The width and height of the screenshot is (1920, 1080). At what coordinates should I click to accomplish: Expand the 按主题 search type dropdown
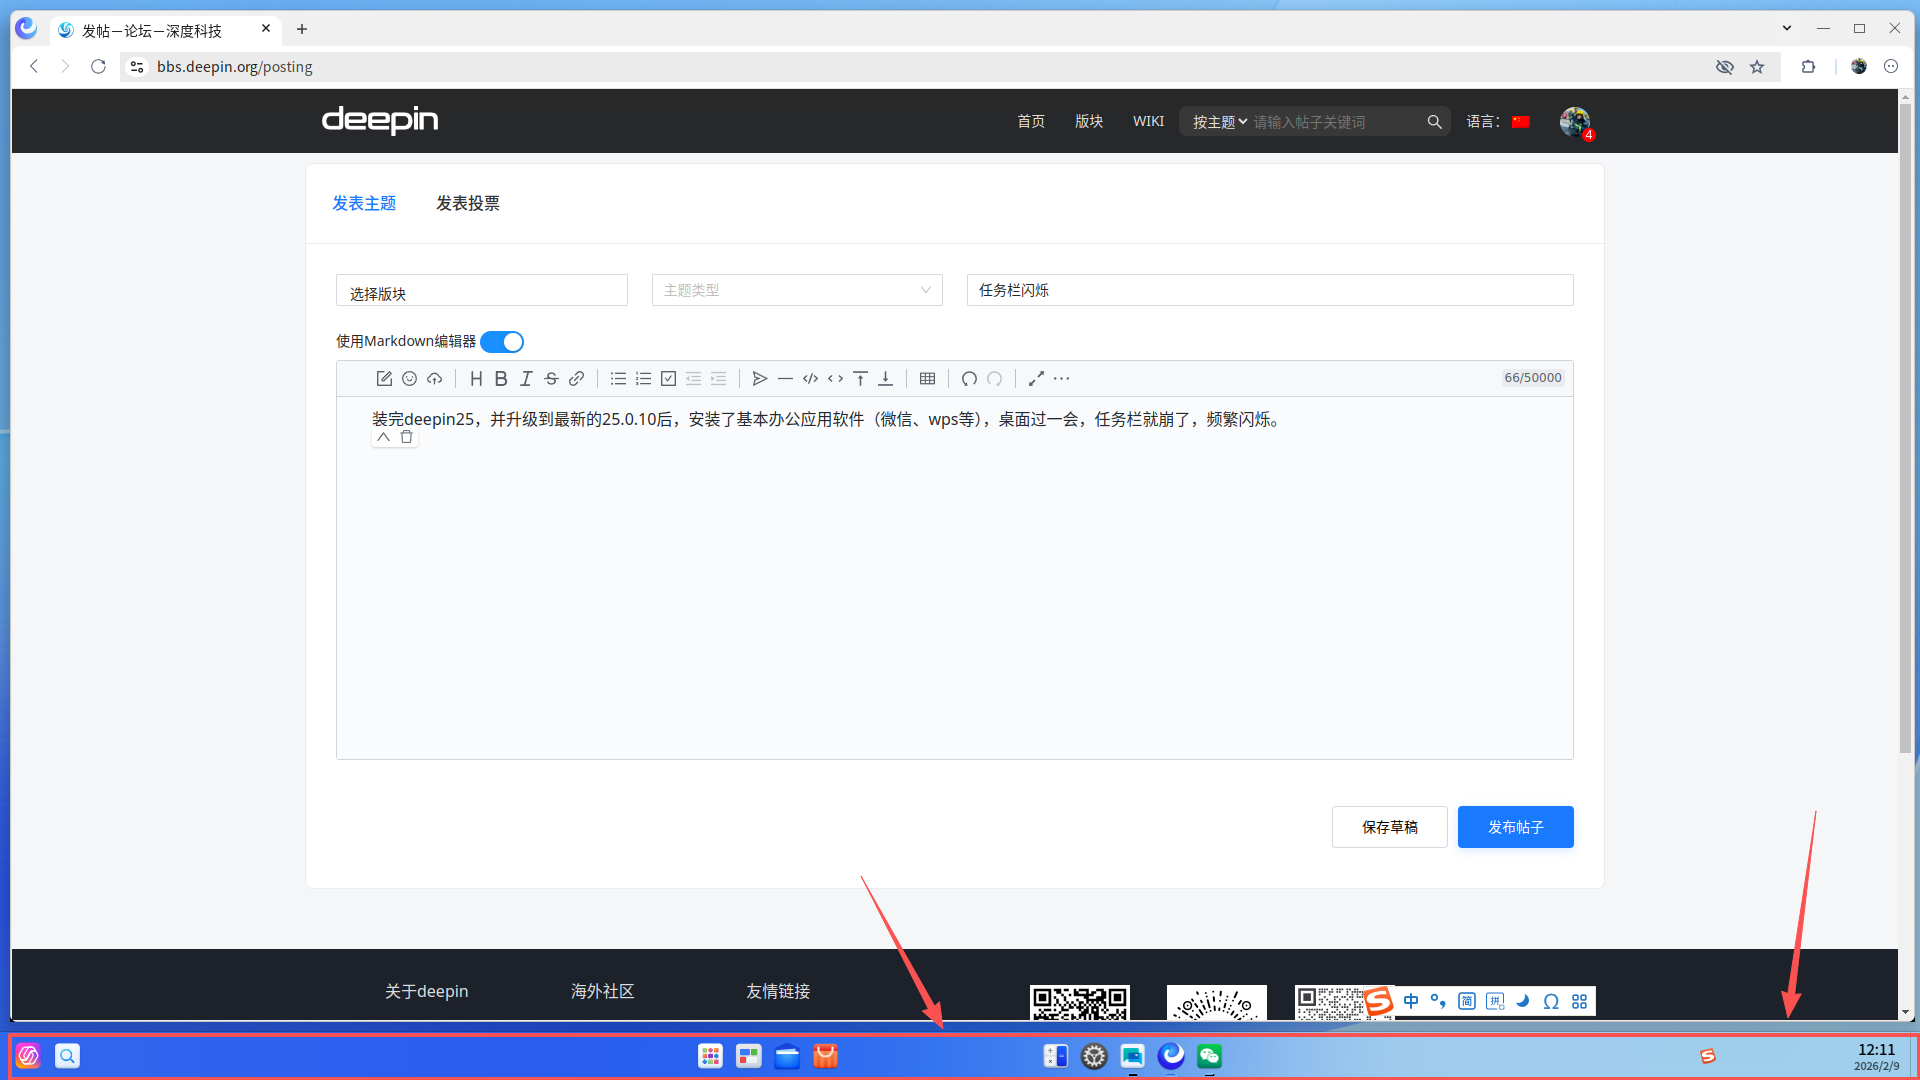click(1219, 122)
